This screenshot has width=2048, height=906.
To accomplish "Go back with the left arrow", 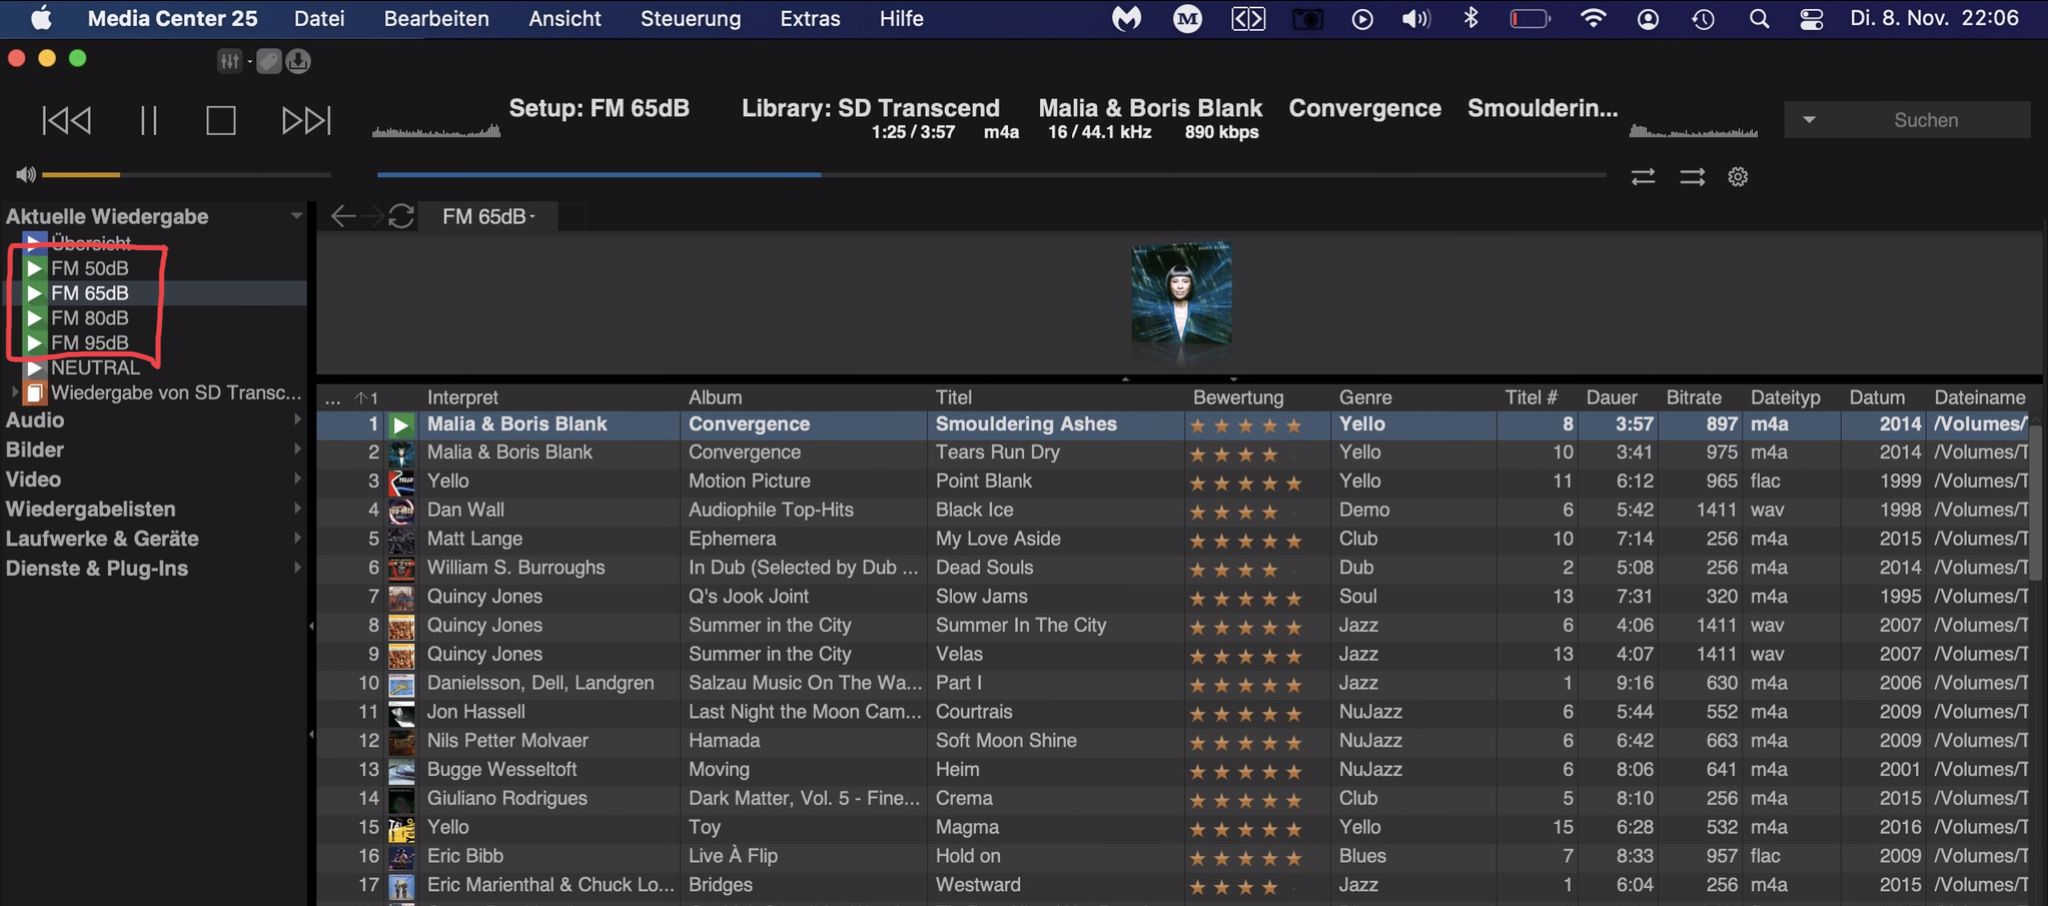I will [x=343, y=216].
